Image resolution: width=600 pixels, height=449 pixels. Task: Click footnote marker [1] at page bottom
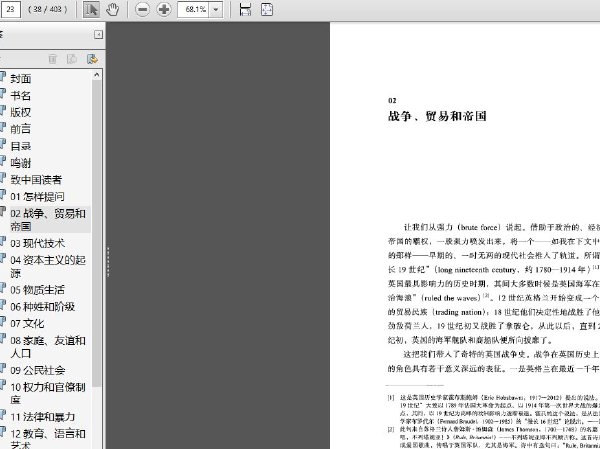coord(391,398)
